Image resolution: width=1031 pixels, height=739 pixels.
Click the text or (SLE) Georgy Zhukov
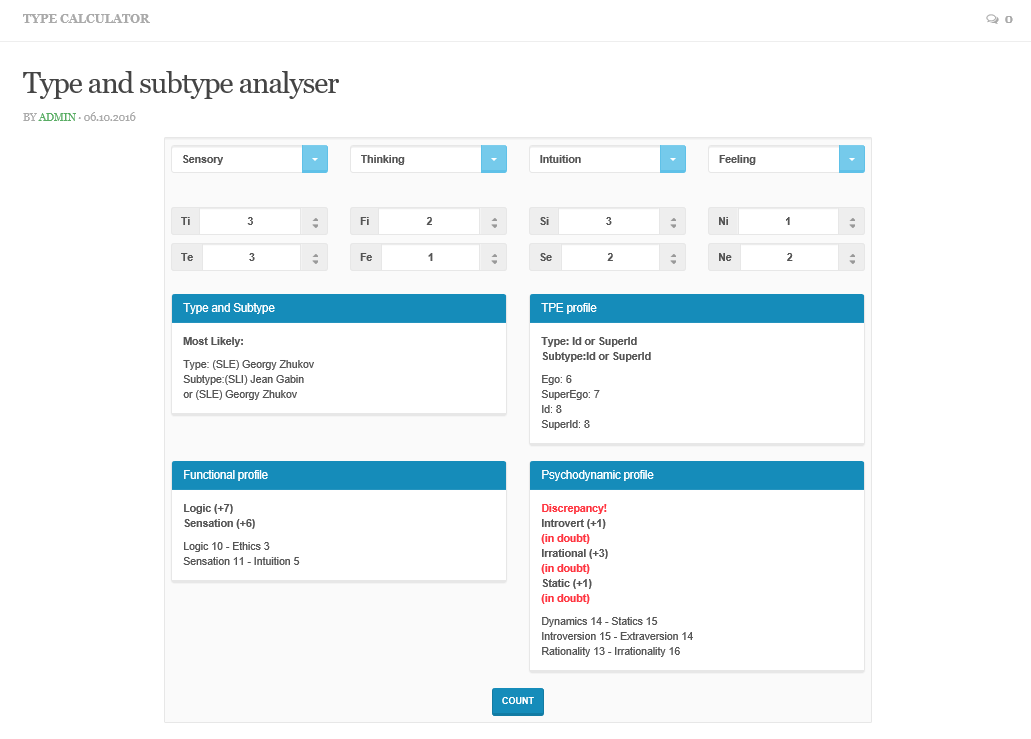[x=240, y=394]
